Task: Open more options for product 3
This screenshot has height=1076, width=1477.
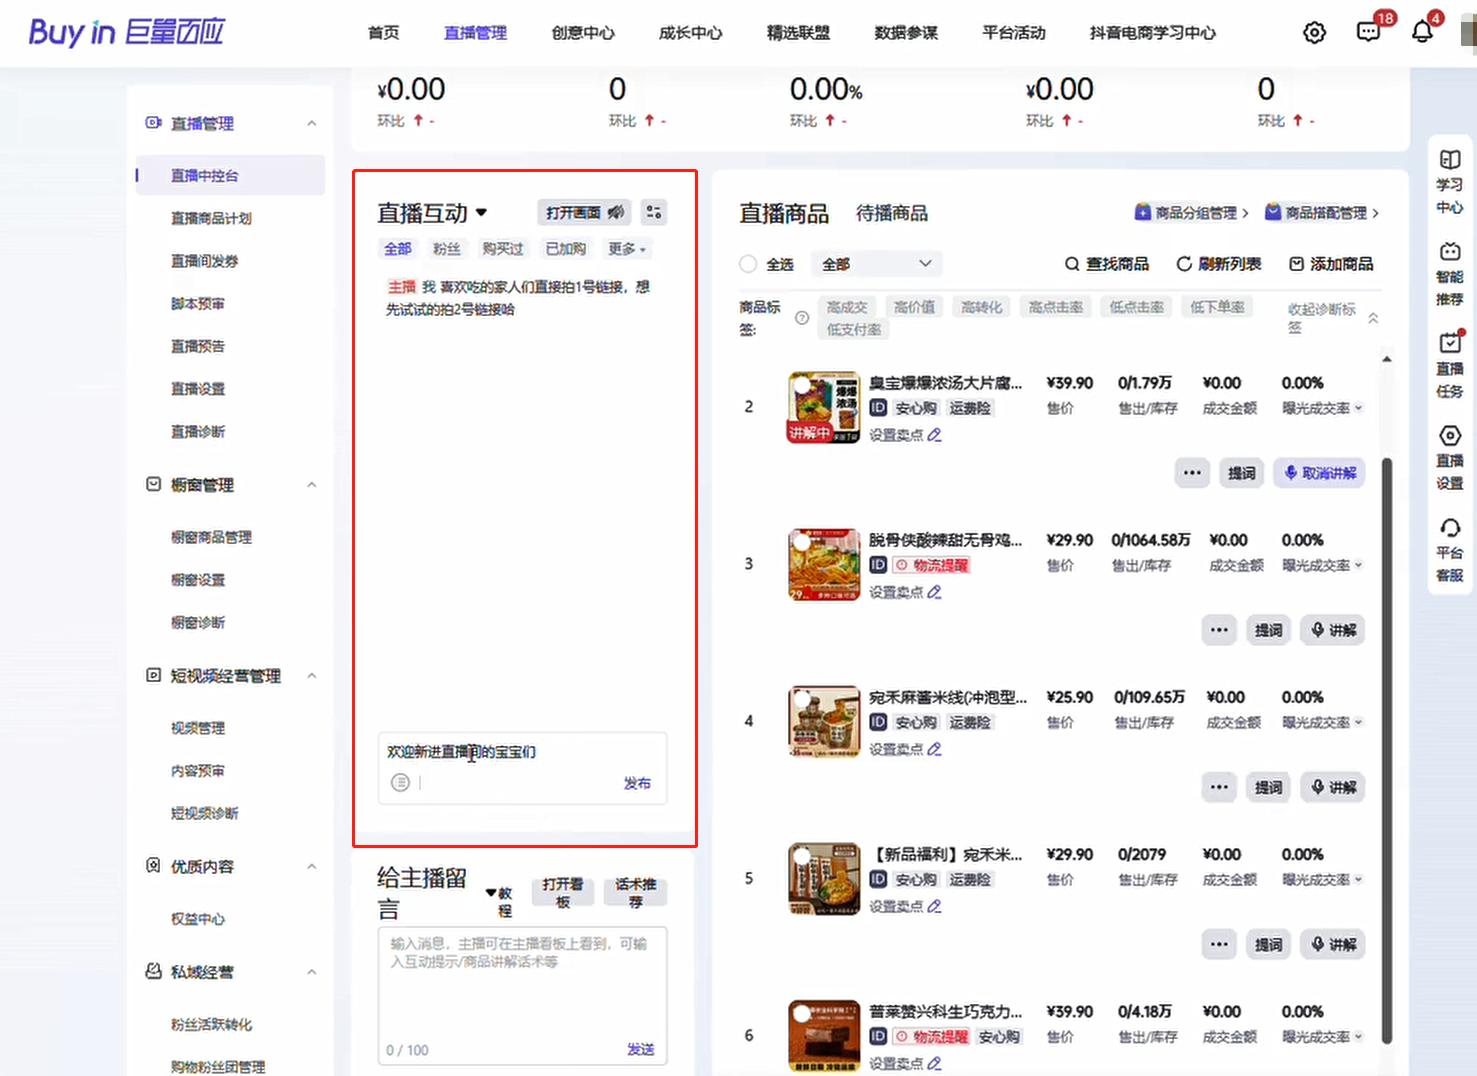Action: [x=1219, y=630]
